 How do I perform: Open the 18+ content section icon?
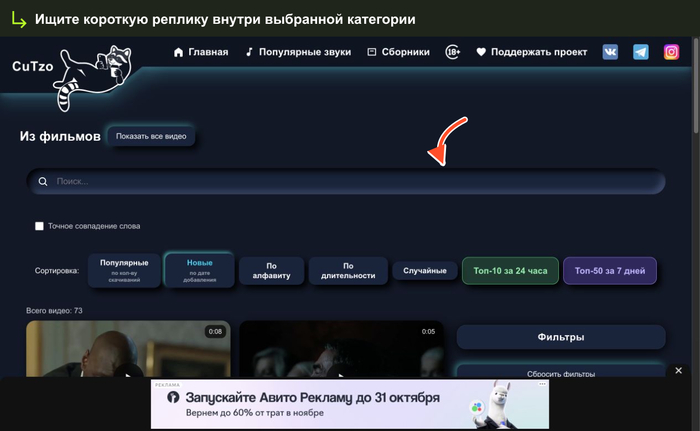coord(453,52)
